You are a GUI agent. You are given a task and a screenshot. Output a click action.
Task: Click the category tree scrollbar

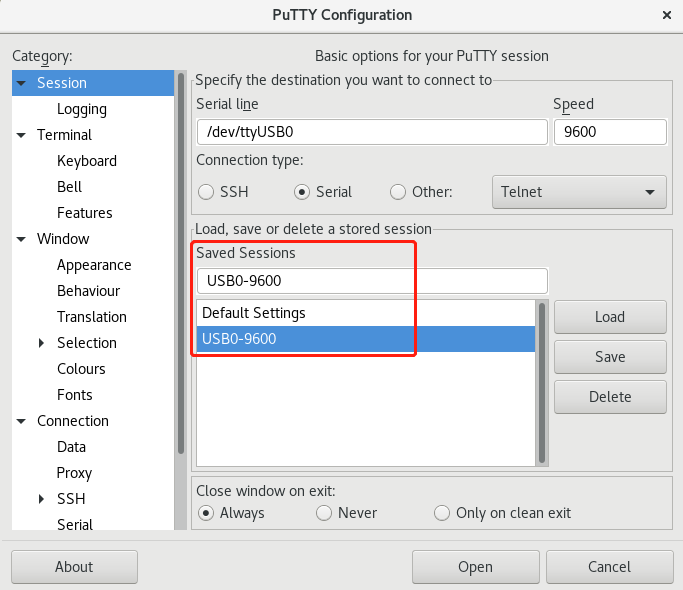point(181,260)
